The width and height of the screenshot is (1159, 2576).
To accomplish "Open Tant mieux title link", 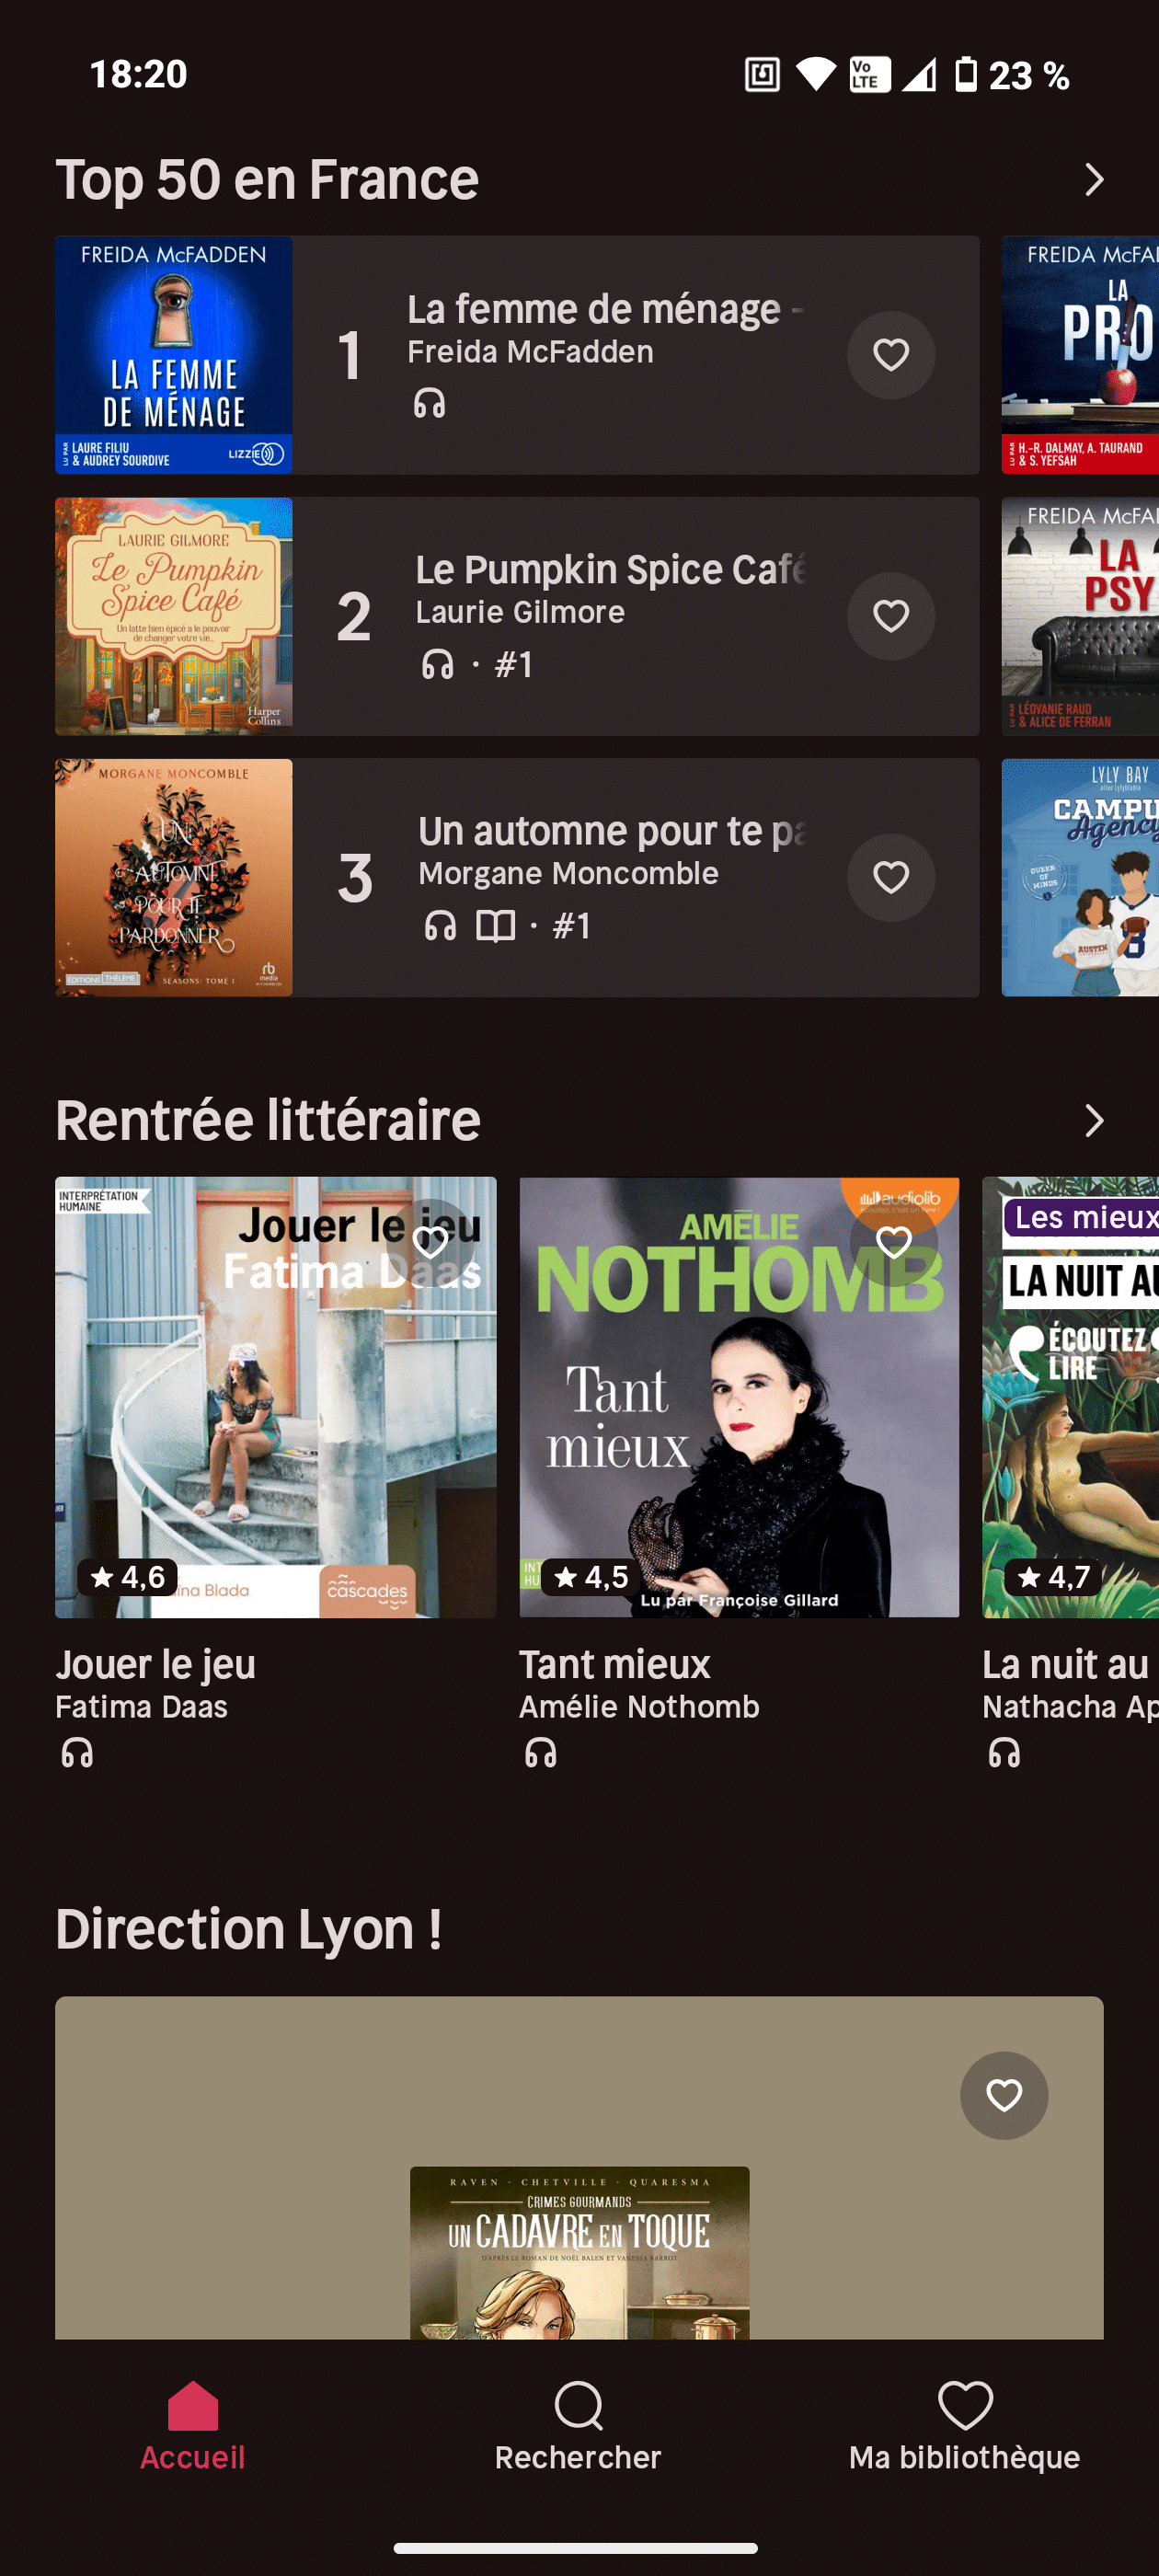I will coord(614,1665).
